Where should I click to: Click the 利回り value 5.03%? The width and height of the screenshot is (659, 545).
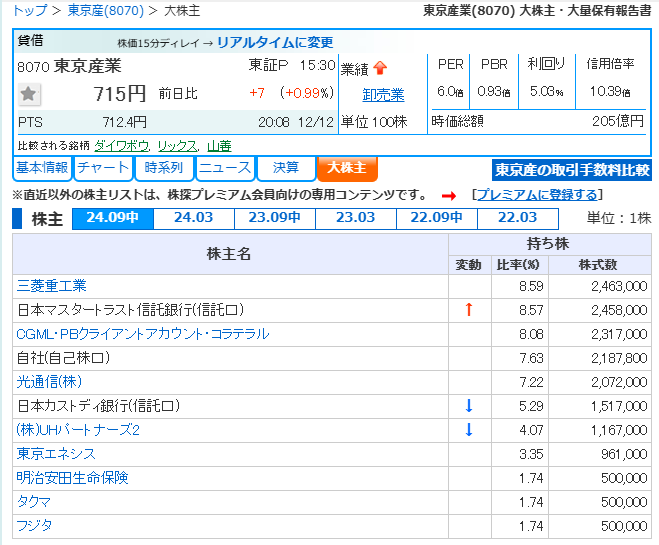(546, 92)
